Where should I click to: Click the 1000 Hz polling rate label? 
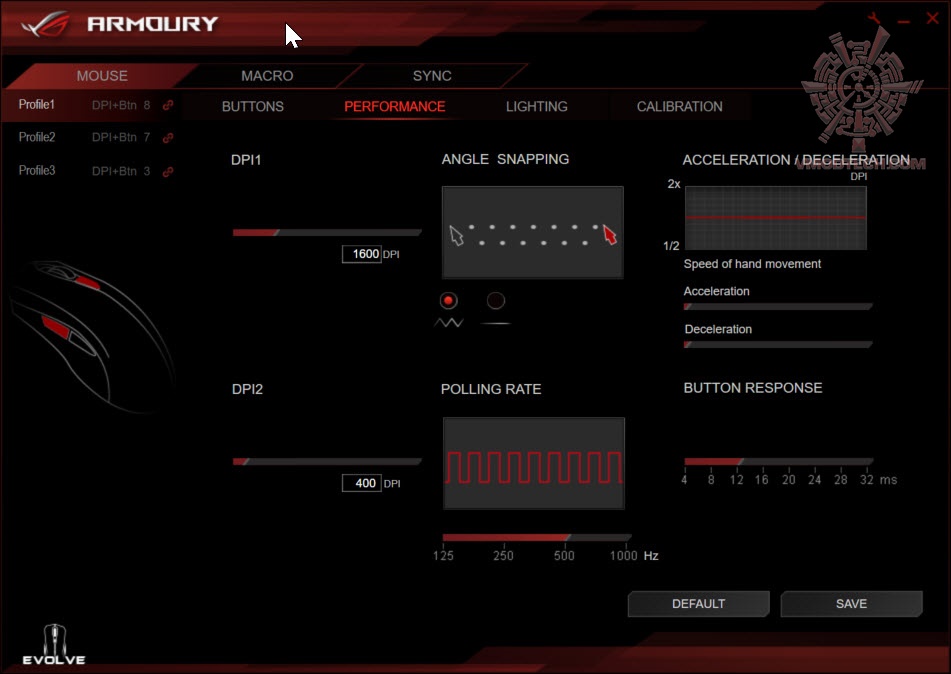[x=623, y=556]
